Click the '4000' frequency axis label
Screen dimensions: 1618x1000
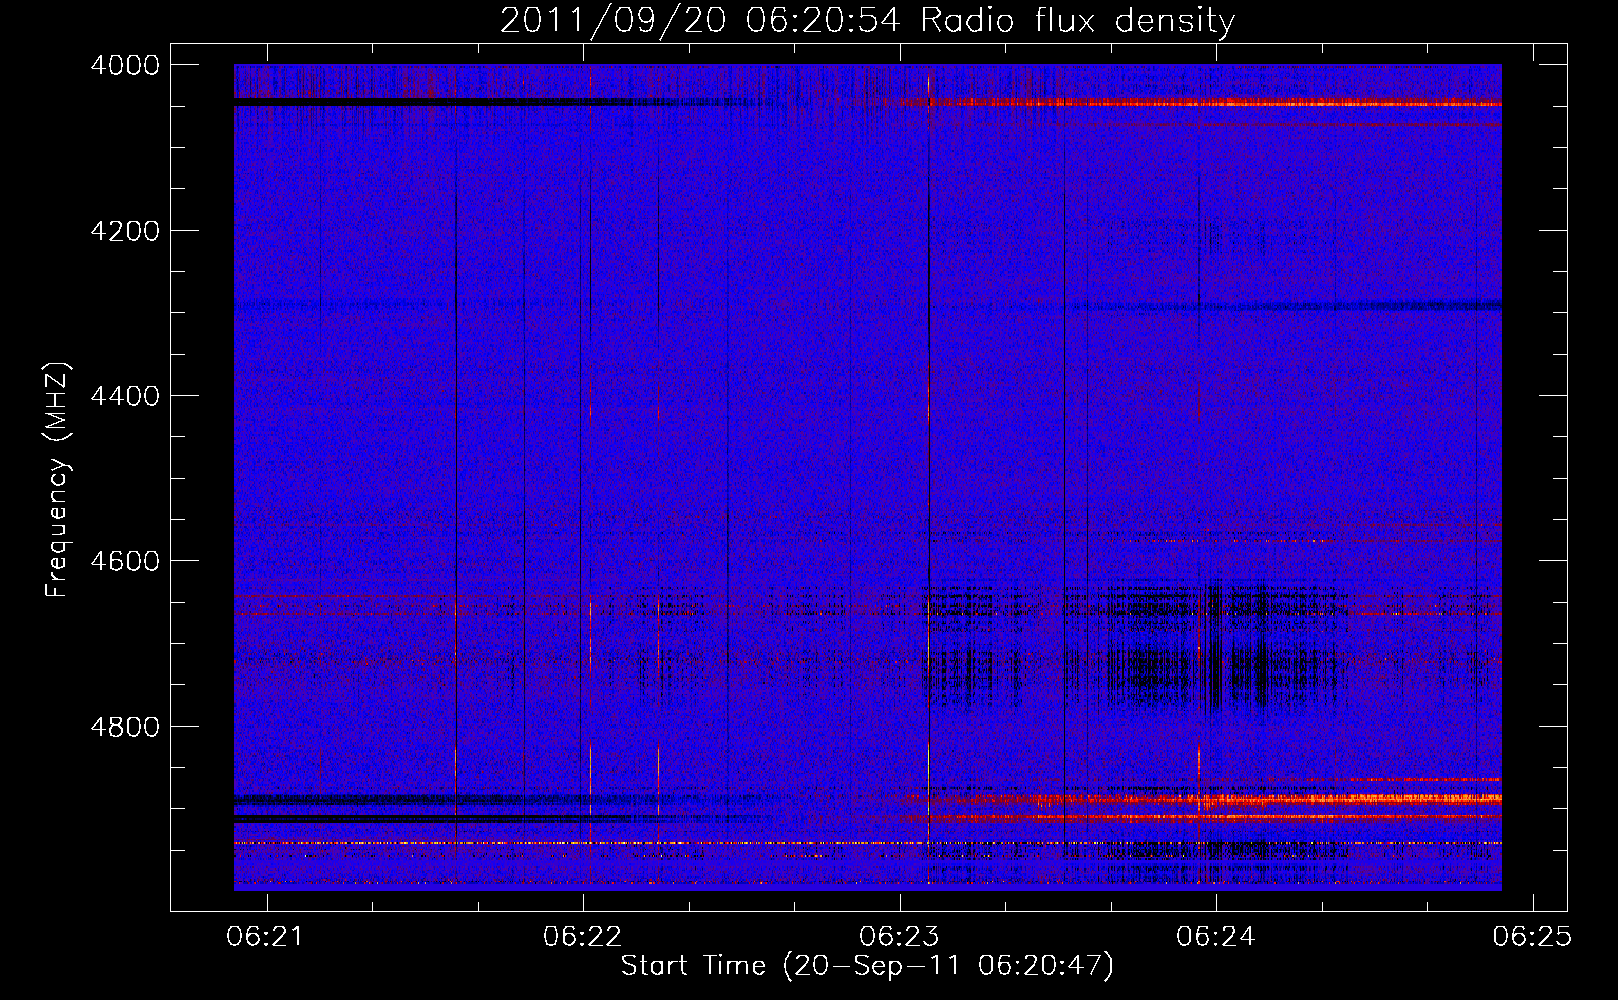point(125,65)
